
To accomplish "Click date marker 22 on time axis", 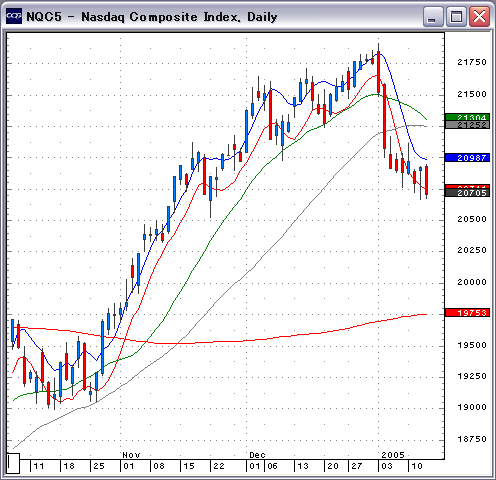I will click(219, 466).
